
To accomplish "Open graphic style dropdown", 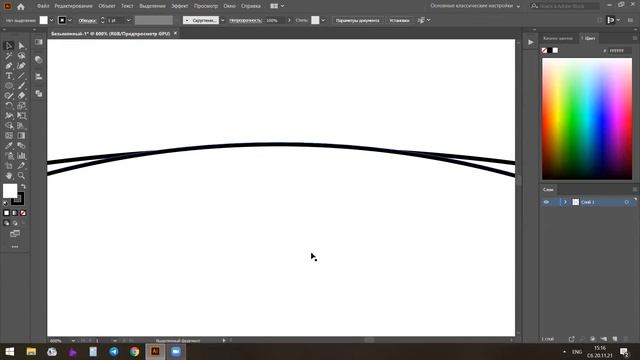I will (323, 20).
